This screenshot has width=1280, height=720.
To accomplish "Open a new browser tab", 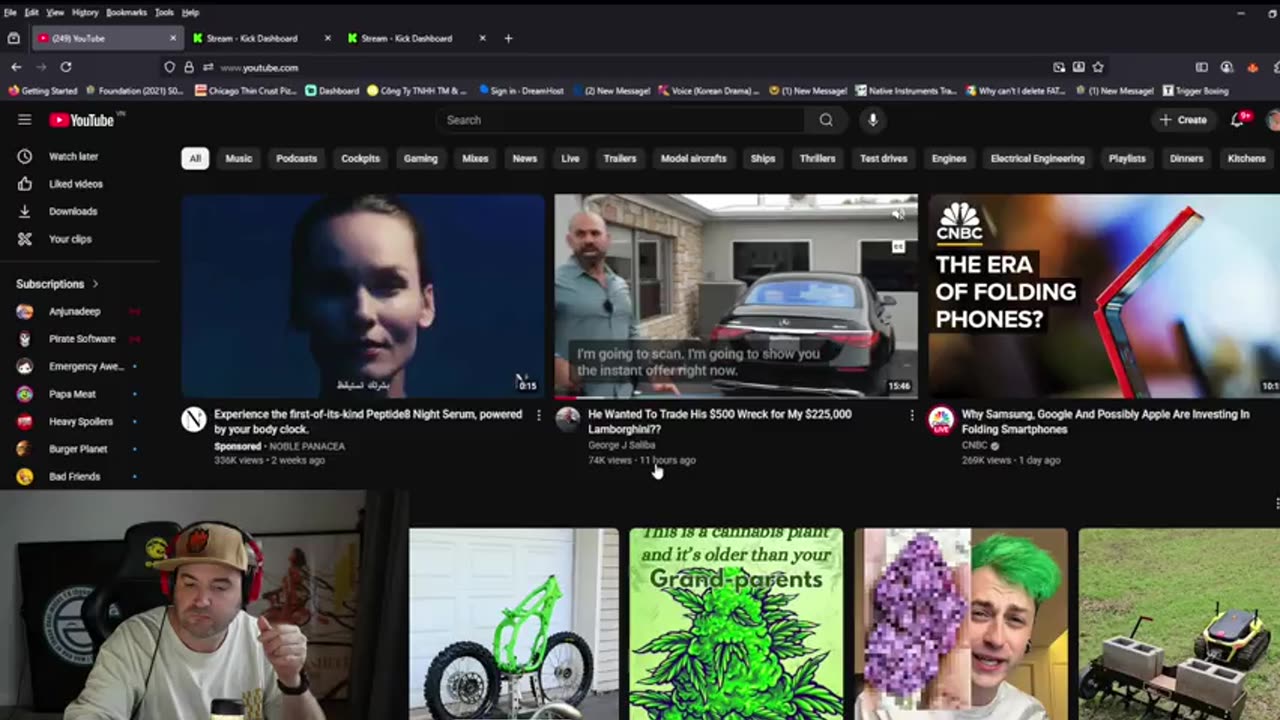I will point(508,38).
